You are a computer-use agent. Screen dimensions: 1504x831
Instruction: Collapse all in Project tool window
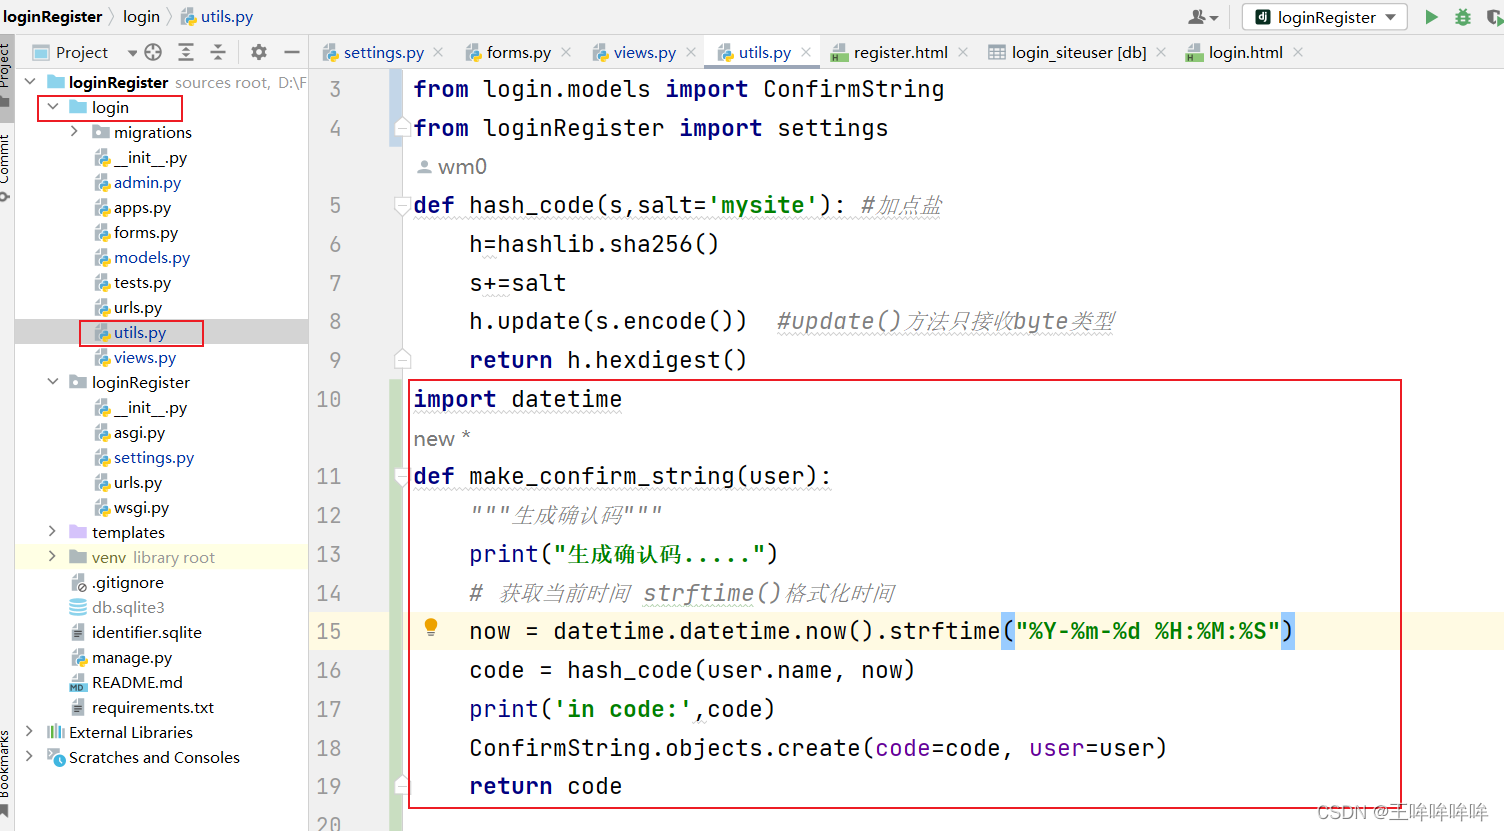(218, 52)
